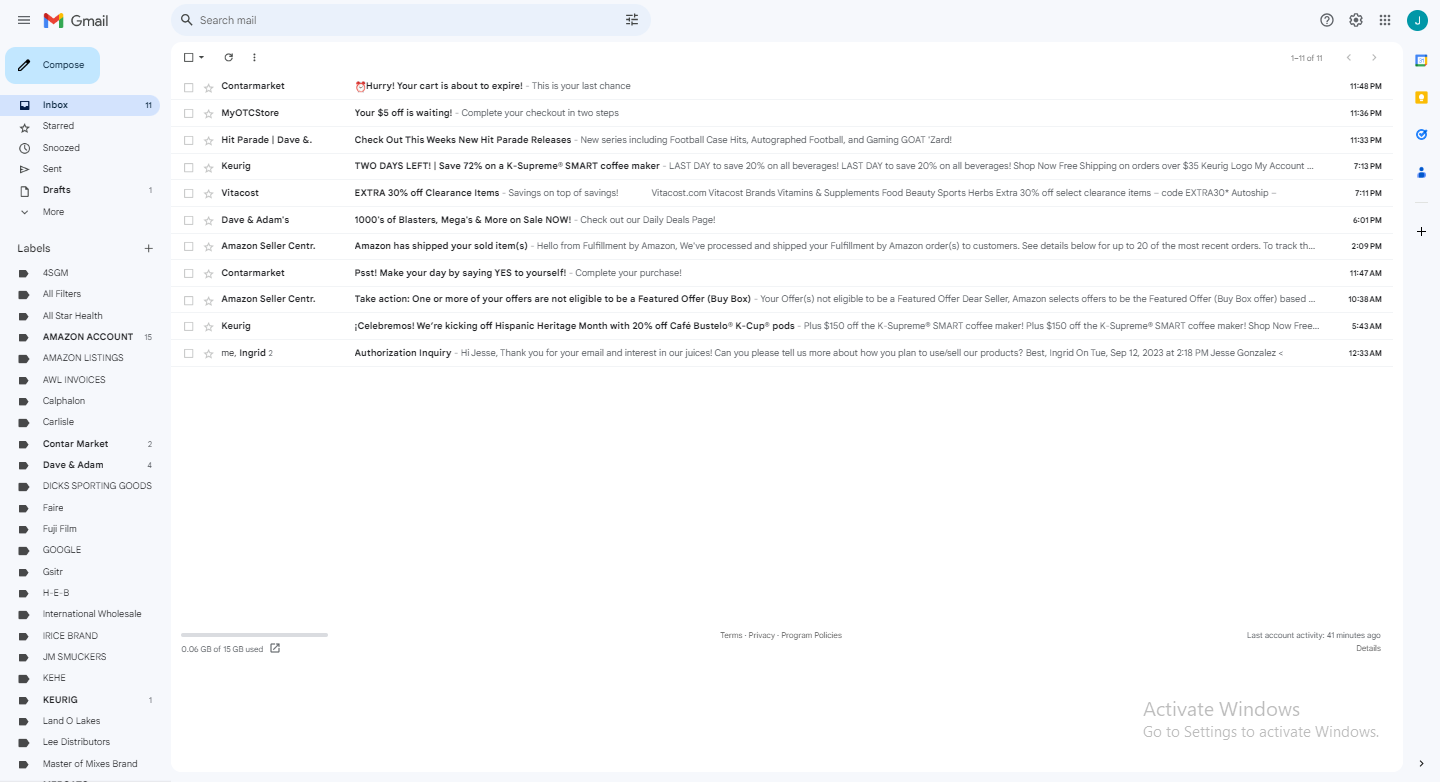Star the Dave & Adam's email
Screen dimensions: 1440x782
click(x=208, y=221)
